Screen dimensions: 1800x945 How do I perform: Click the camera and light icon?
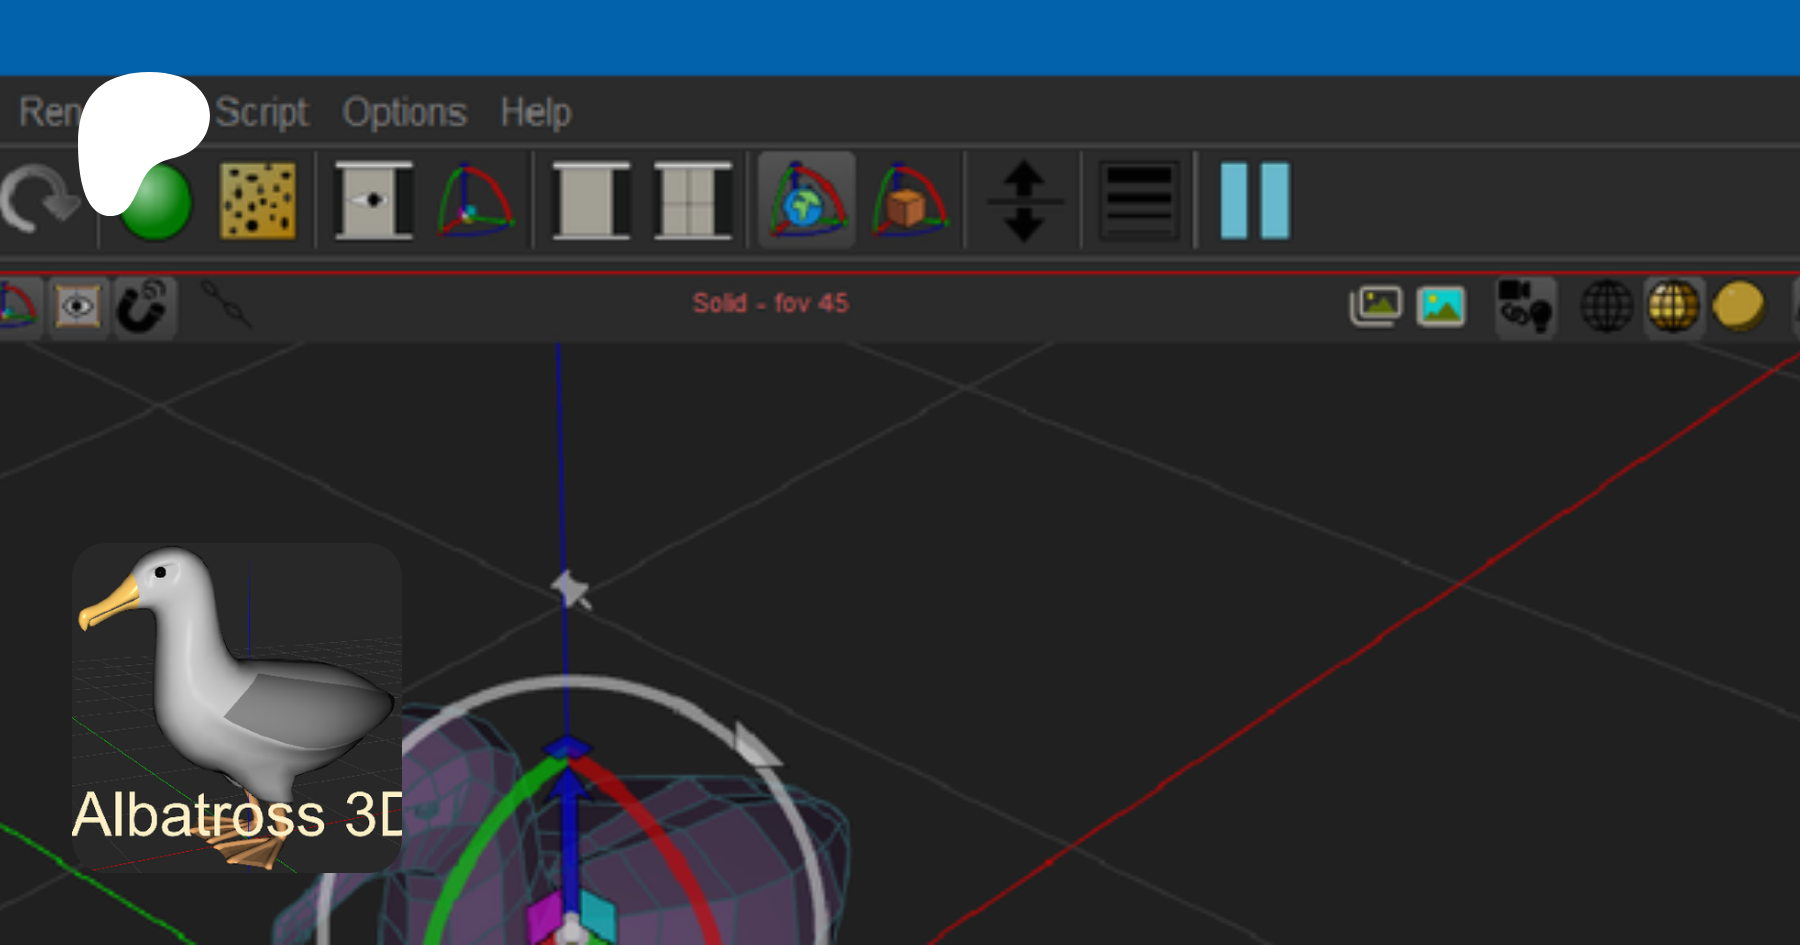(1525, 306)
